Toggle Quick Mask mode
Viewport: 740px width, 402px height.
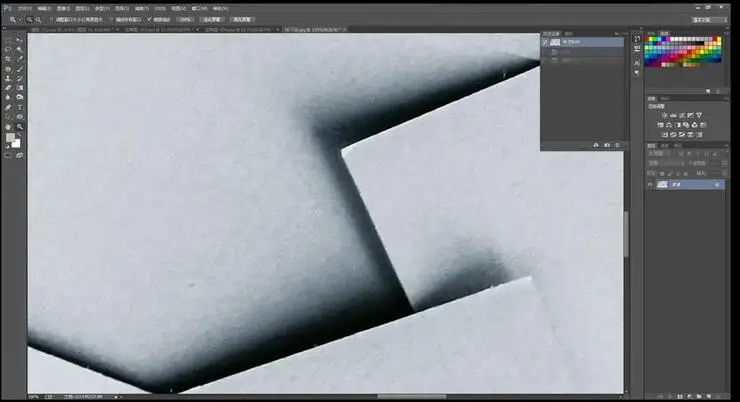7,156
